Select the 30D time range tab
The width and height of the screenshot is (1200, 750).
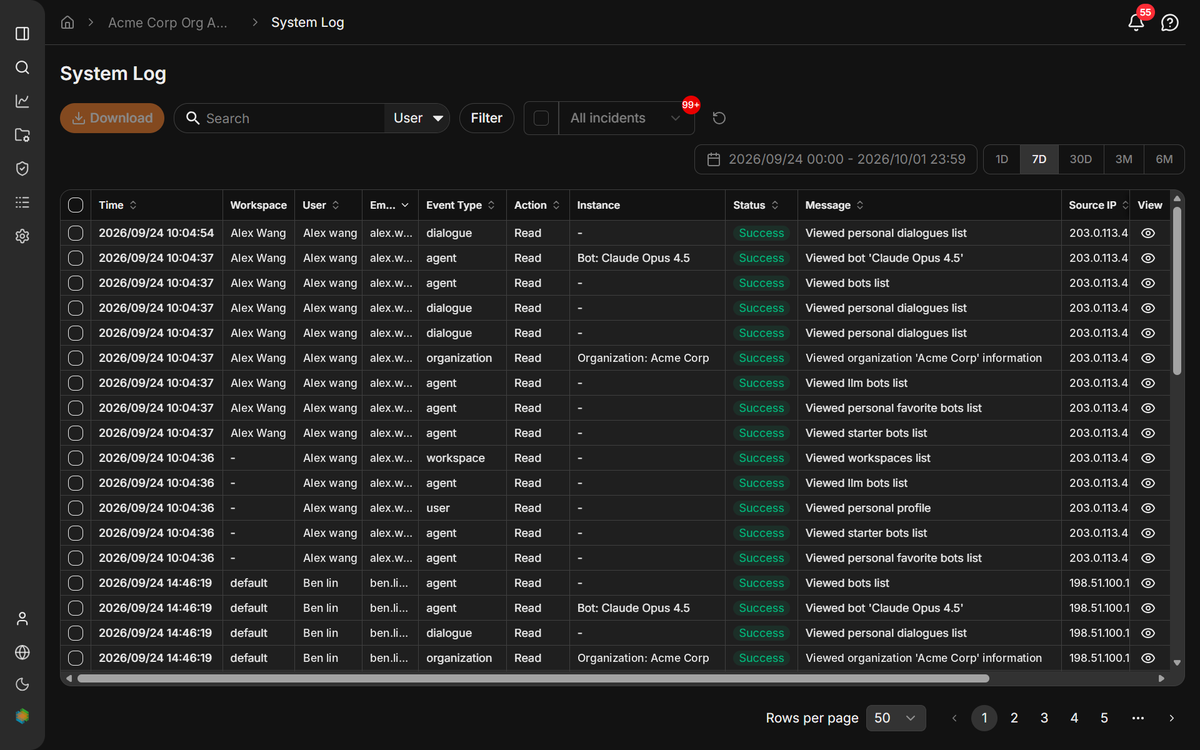[1081, 159]
